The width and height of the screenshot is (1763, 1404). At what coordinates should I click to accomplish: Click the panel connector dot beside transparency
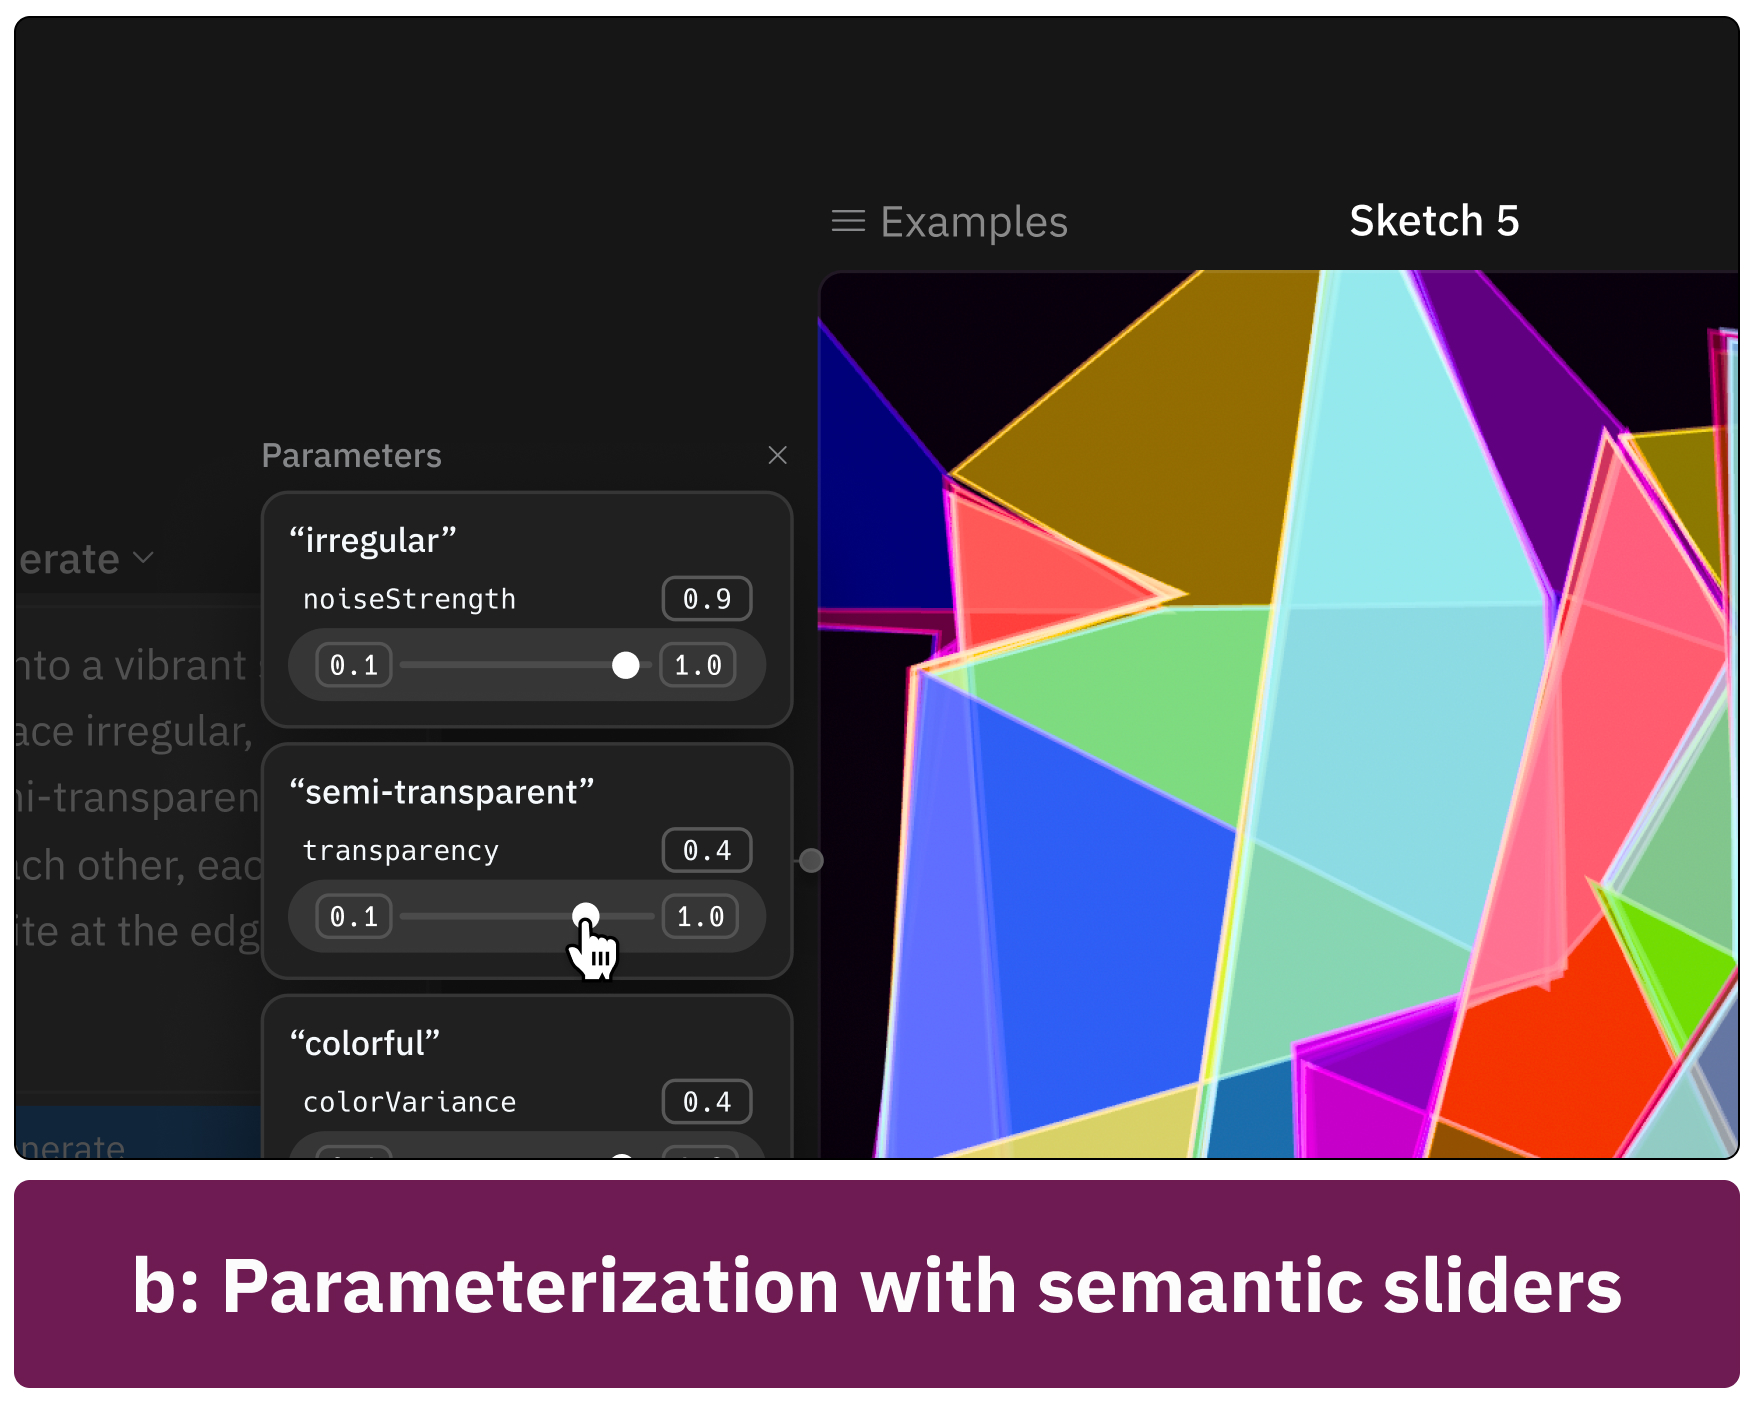811,860
